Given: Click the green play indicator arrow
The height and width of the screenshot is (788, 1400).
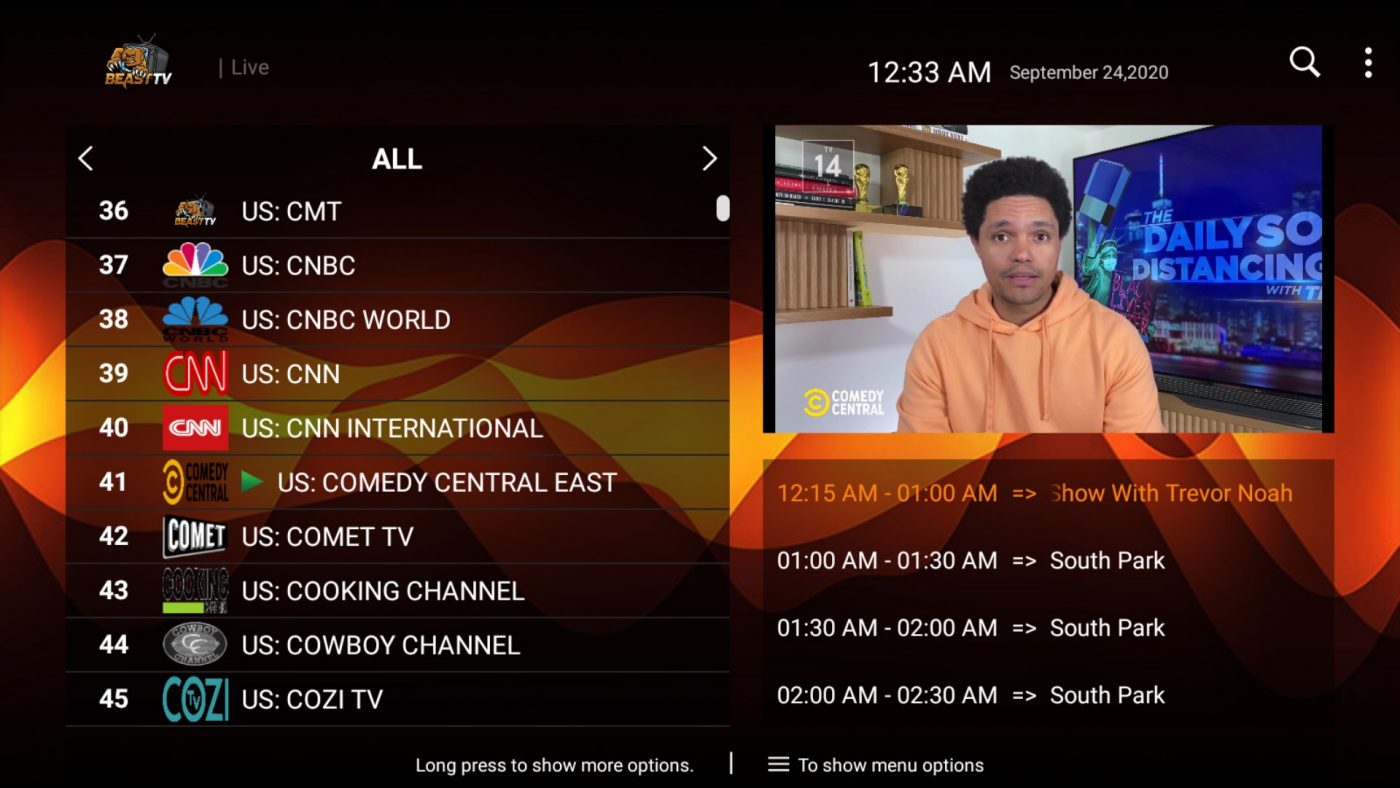Looking at the screenshot, I should click(x=252, y=482).
